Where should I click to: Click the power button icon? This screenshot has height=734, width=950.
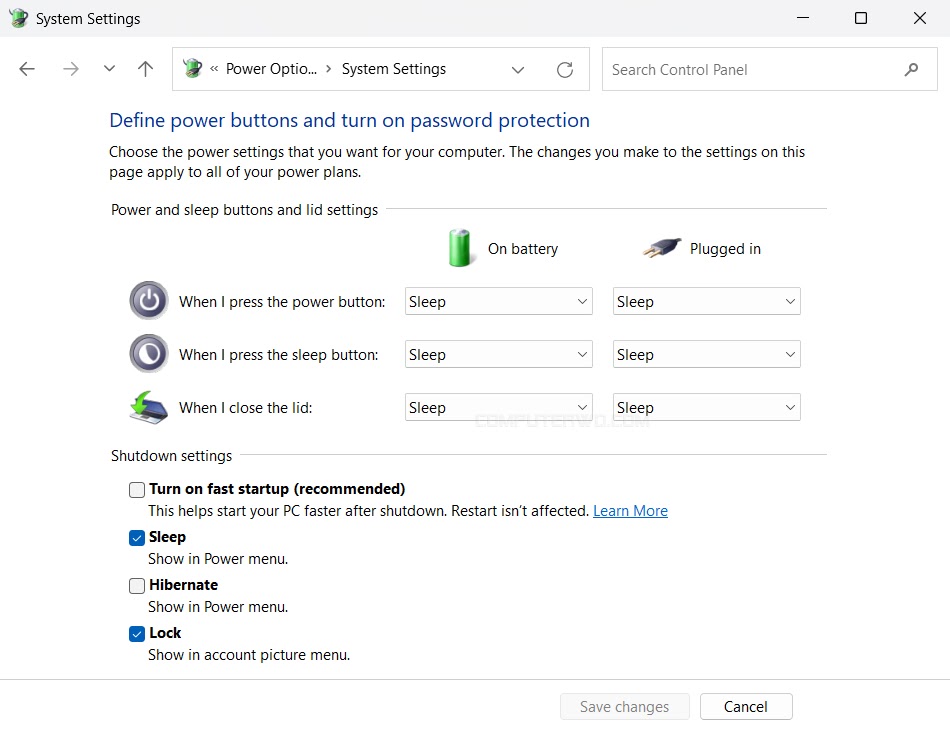tap(148, 301)
